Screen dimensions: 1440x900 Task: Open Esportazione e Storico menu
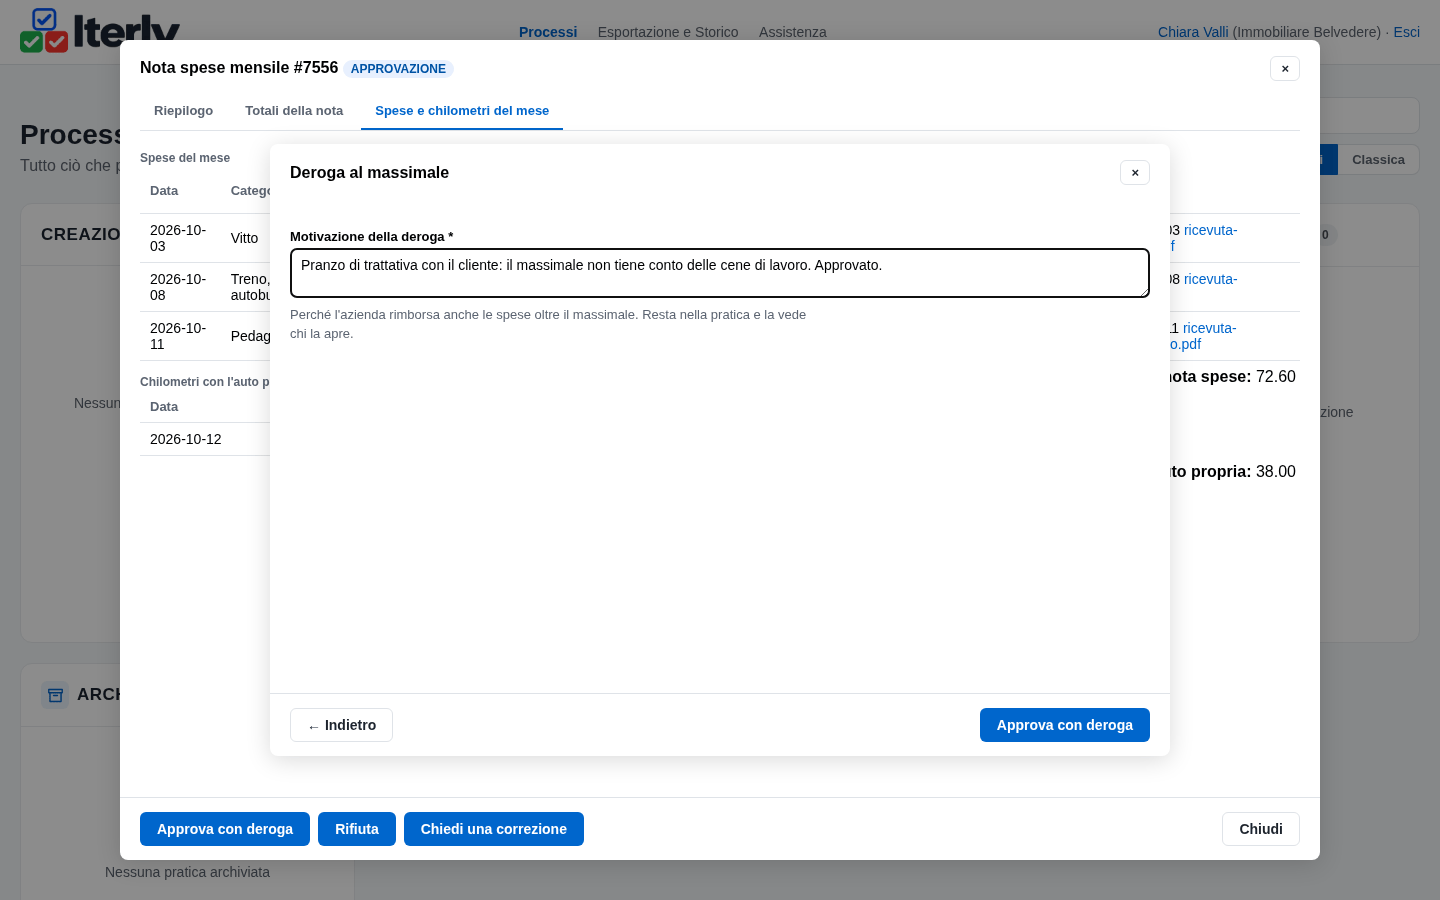tap(668, 32)
